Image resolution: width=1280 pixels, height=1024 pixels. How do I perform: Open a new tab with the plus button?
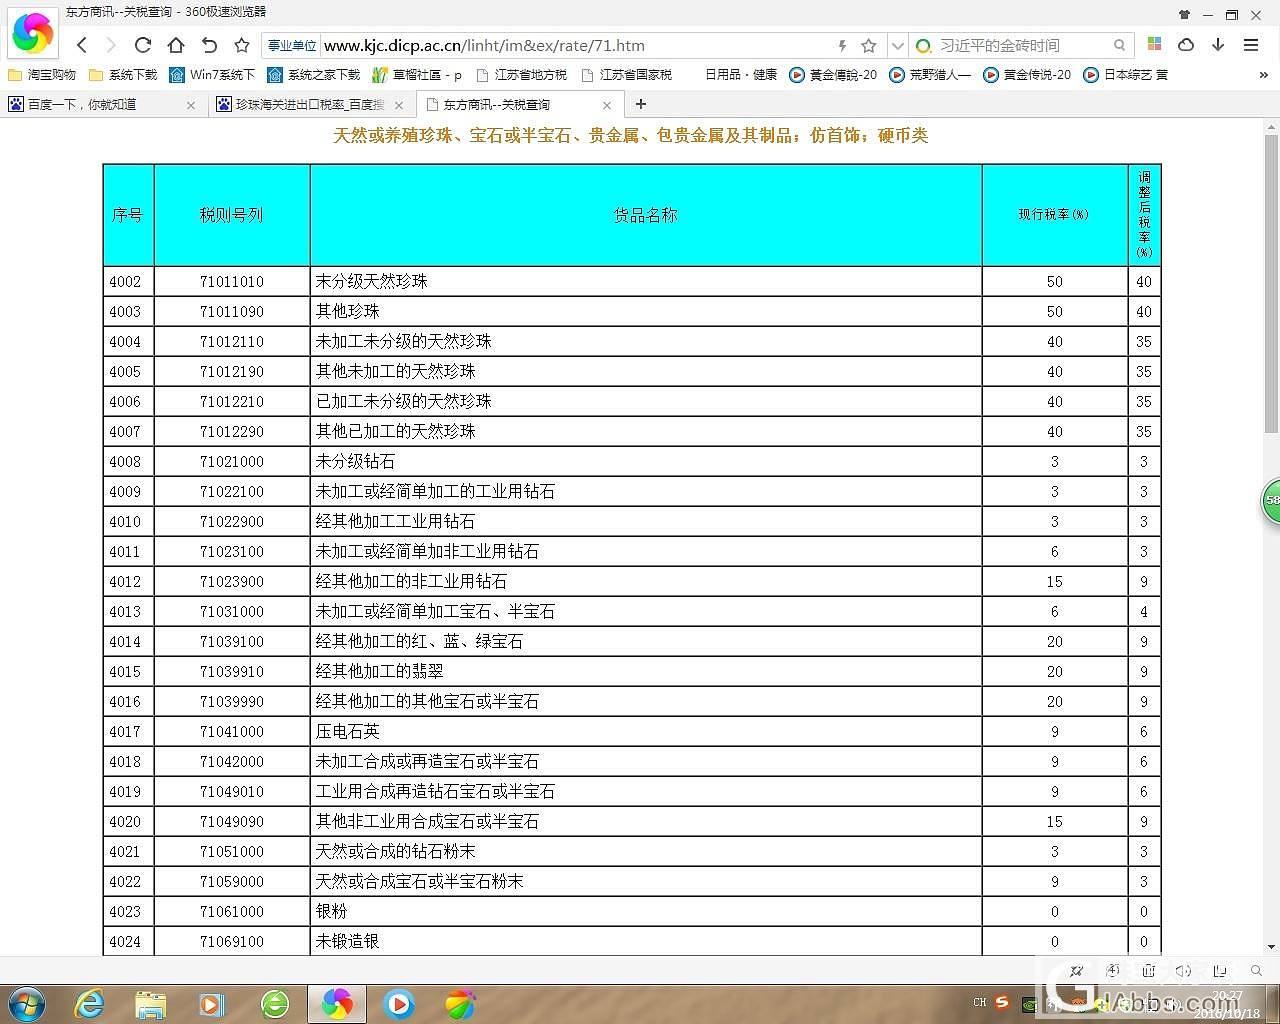point(641,104)
